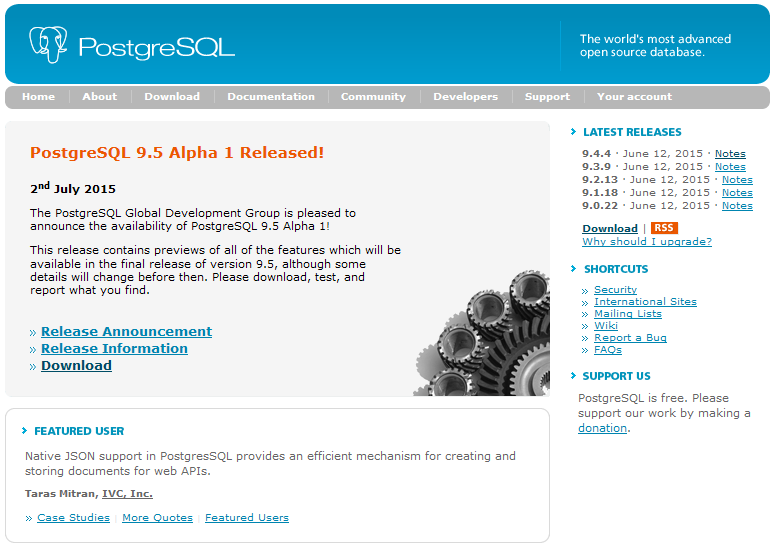This screenshot has width=776, height=560.
Task: Click the FEATURED USER section heading
Action: (x=79, y=431)
